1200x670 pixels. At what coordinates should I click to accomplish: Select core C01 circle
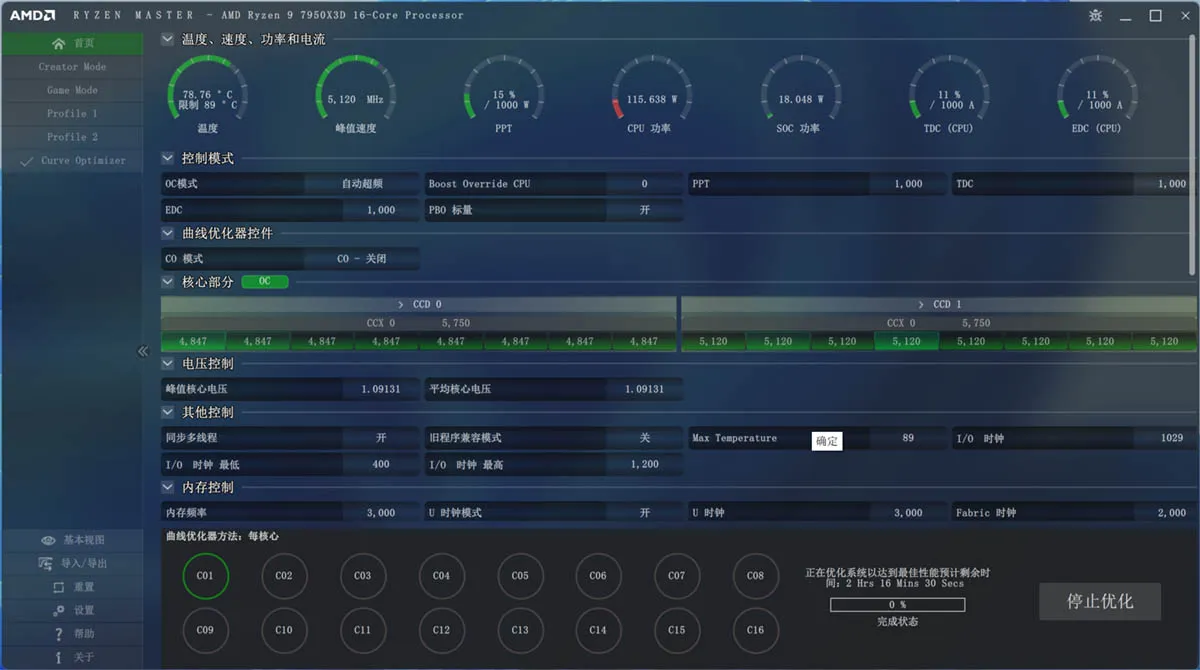tap(205, 576)
